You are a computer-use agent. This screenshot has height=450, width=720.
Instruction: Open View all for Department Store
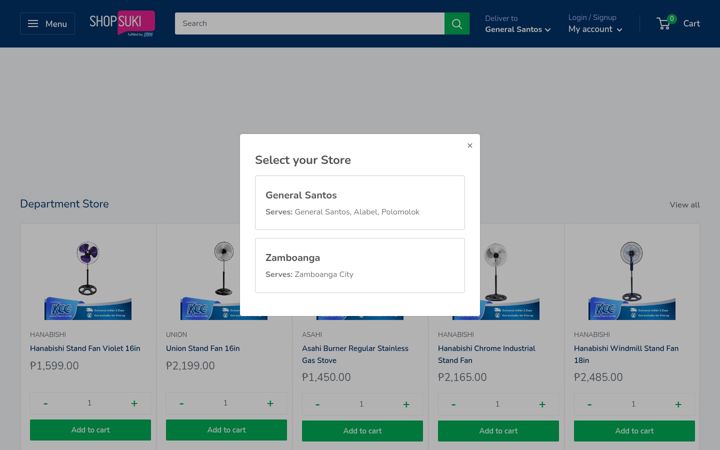click(684, 205)
